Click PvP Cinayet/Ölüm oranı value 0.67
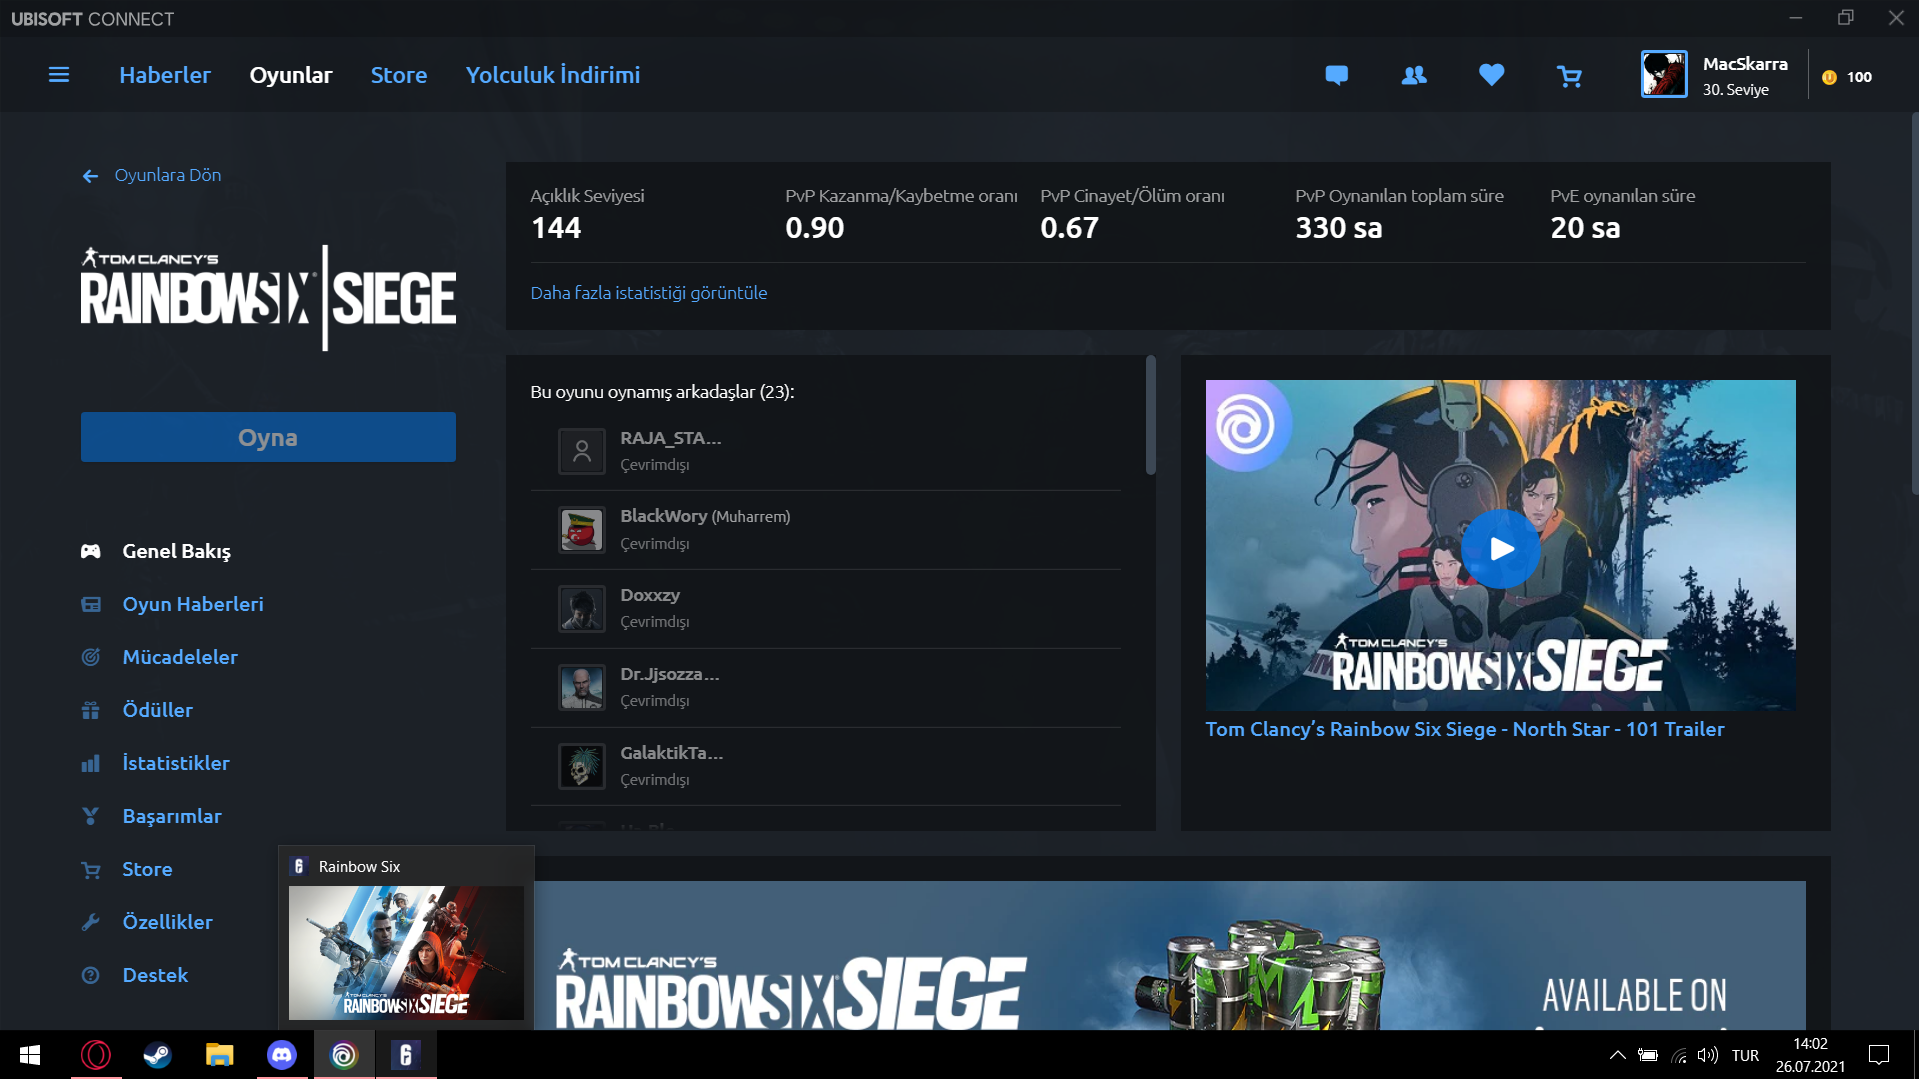The height and width of the screenshot is (1079, 1919). coord(1069,228)
